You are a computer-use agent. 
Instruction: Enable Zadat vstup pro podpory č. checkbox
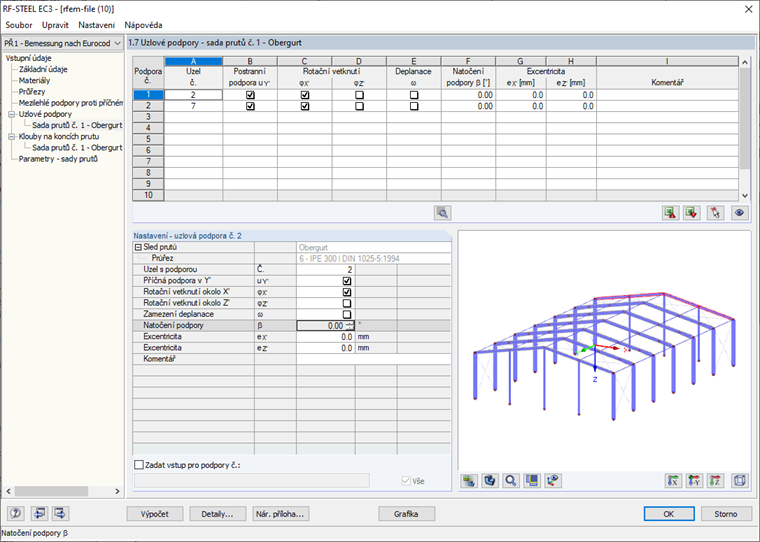(x=139, y=465)
